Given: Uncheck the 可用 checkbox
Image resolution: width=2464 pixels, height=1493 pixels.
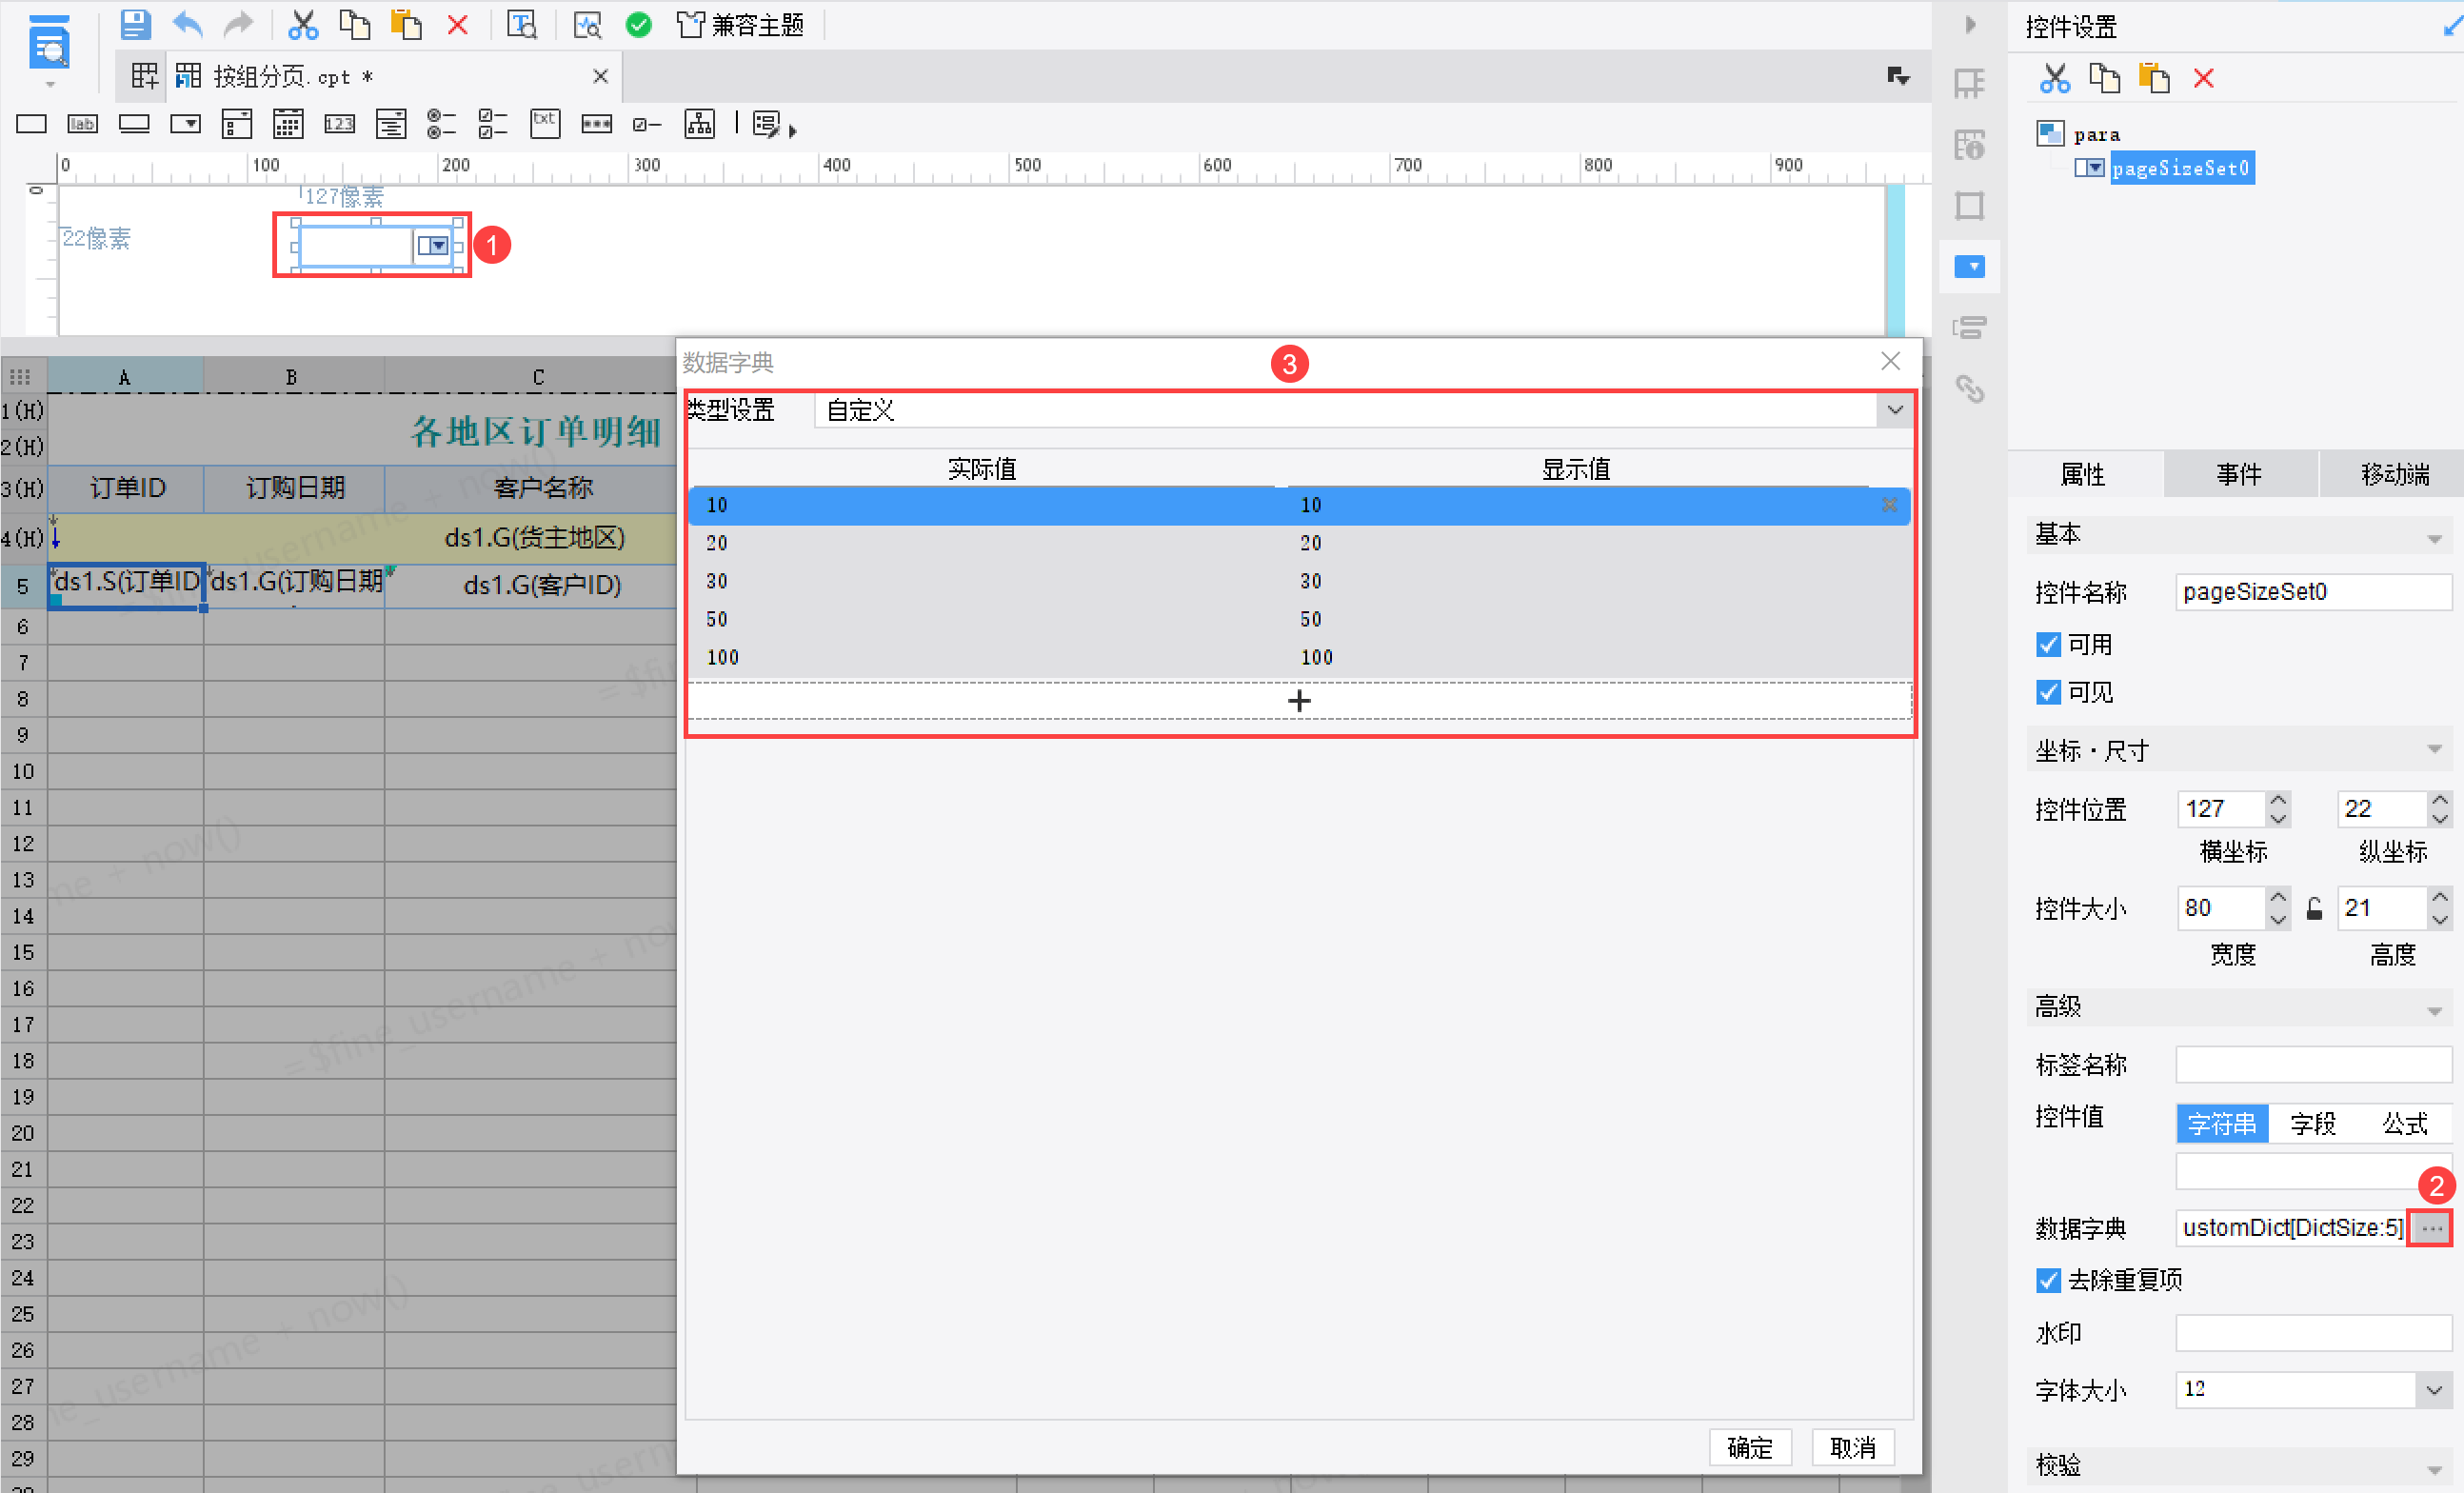Looking at the screenshot, I should point(2048,645).
